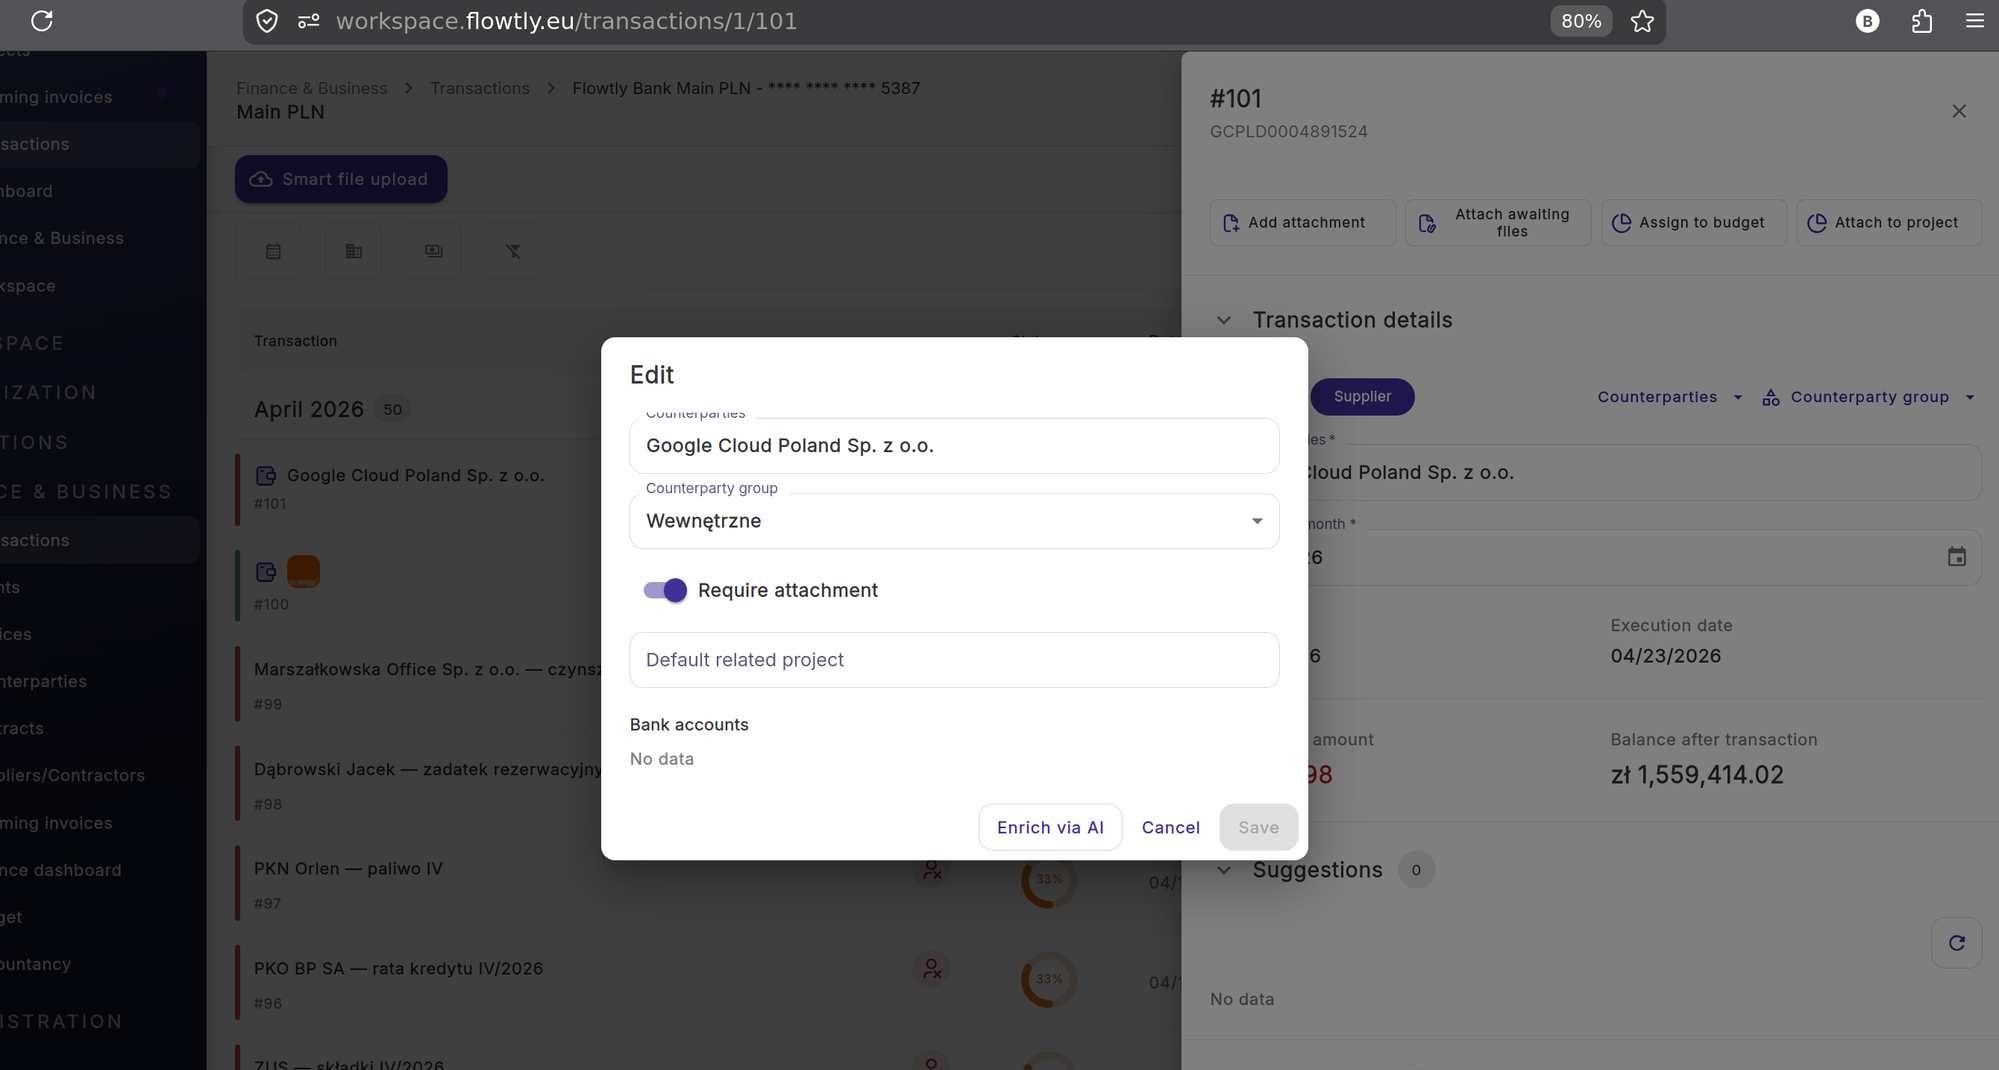Click the Save button in dialog
This screenshot has width=1999, height=1070.
click(1258, 827)
